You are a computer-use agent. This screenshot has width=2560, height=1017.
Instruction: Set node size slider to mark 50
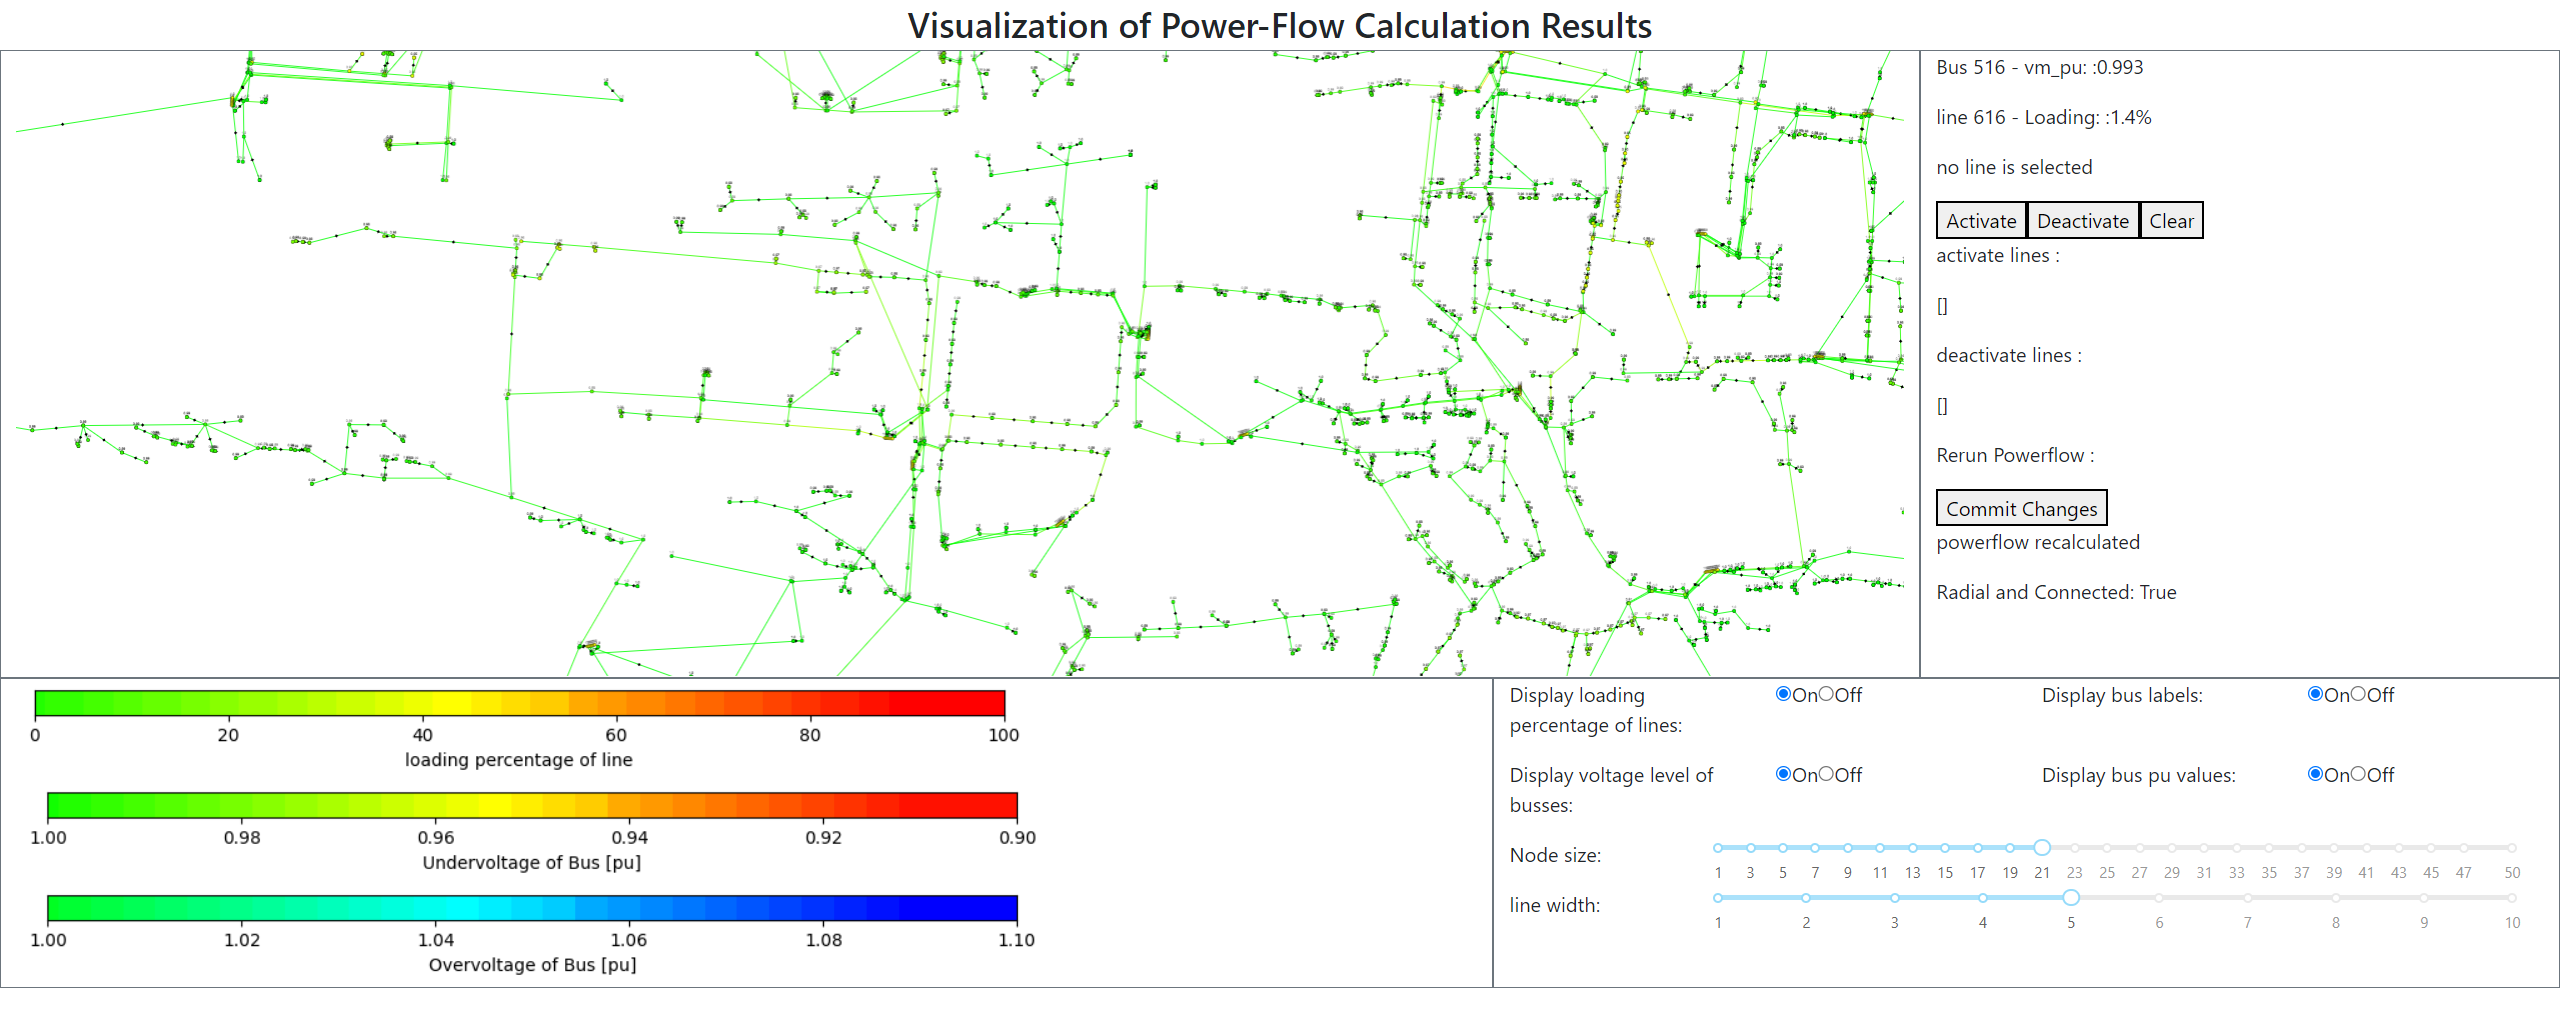[2512, 848]
